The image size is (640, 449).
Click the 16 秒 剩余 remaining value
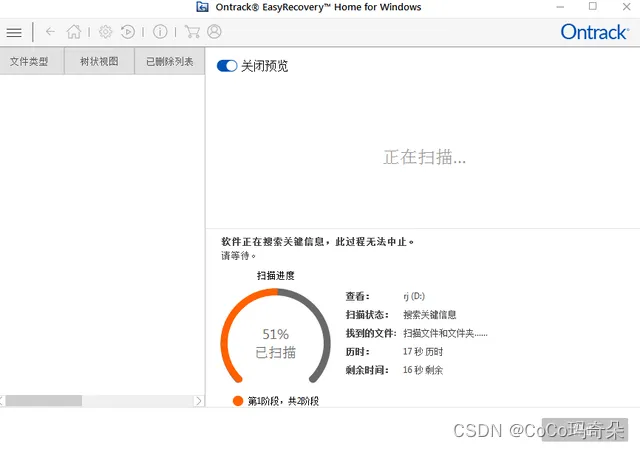423,370
